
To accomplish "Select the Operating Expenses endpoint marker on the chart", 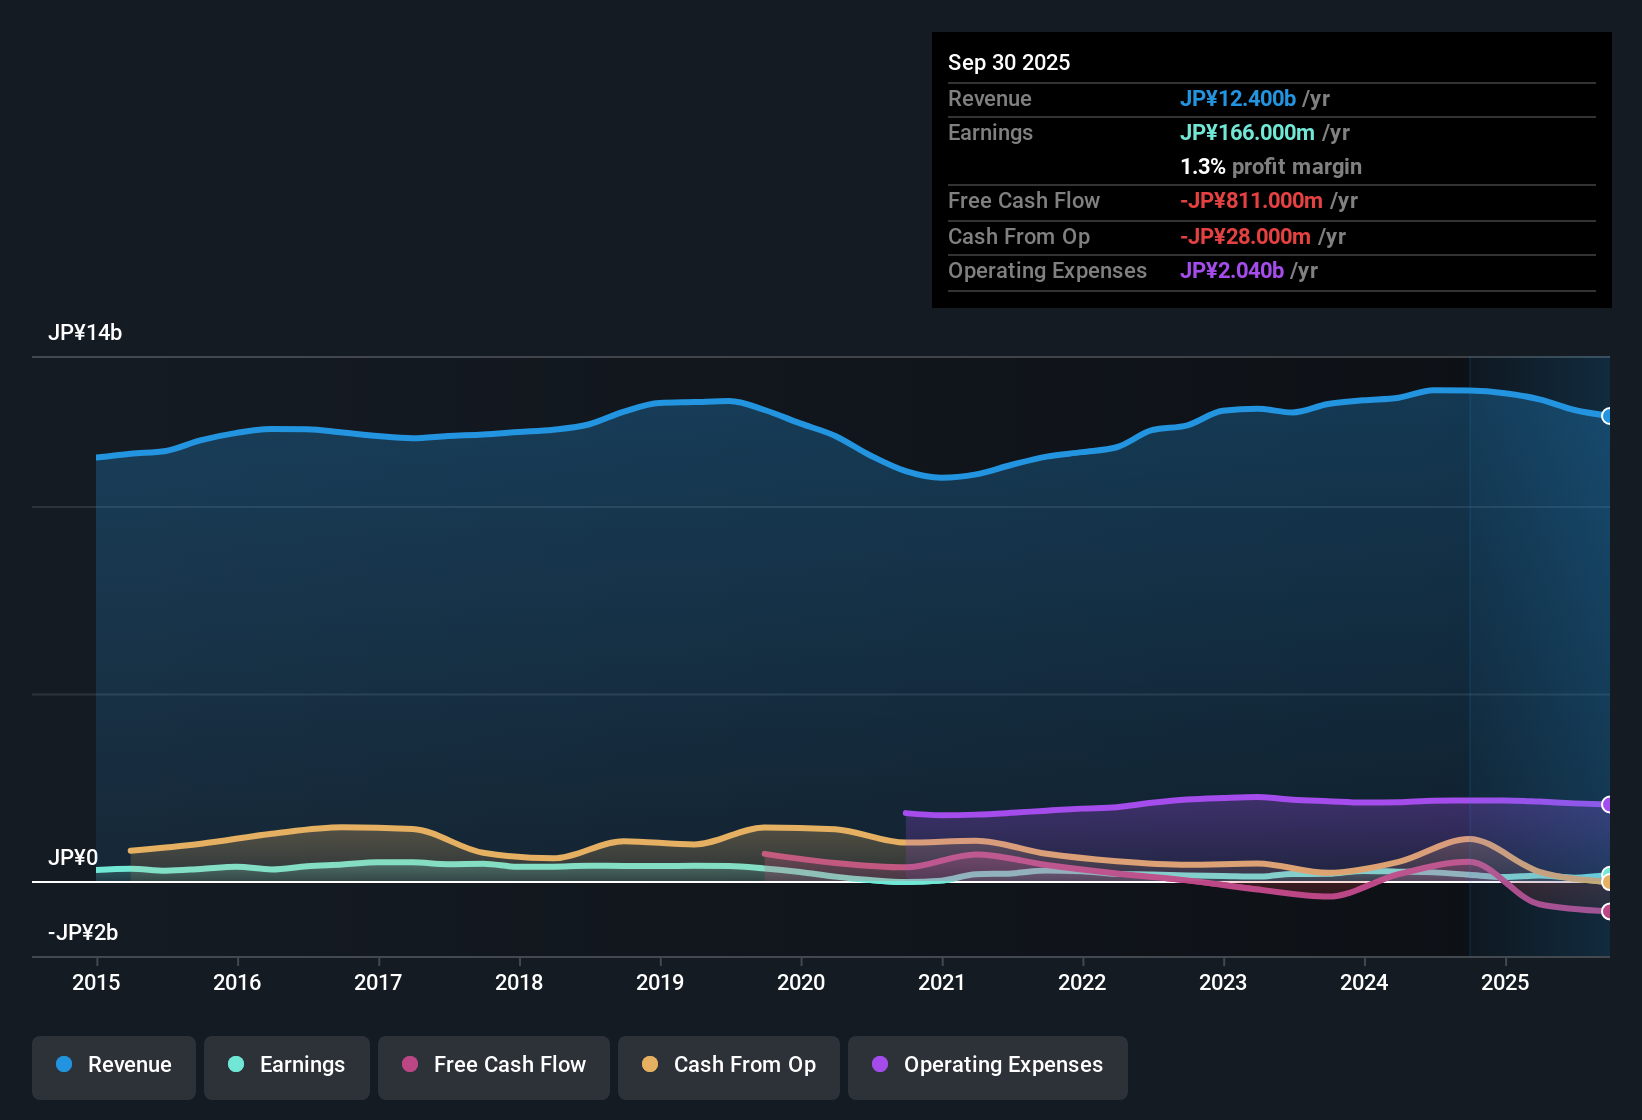I will click(1608, 804).
